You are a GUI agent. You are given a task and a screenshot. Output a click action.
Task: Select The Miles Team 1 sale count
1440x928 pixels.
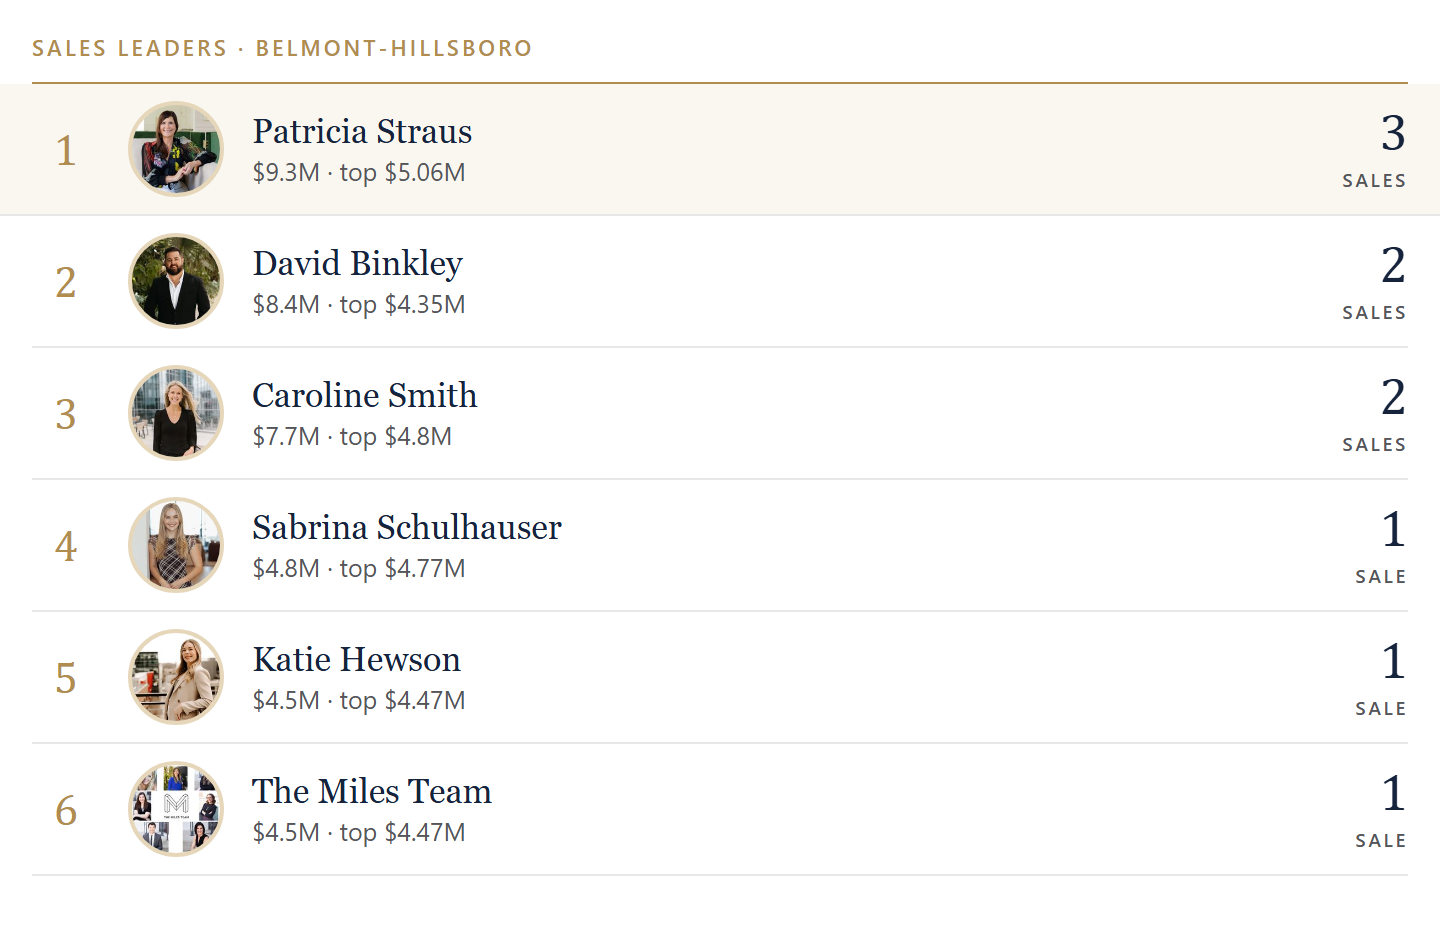pyautogui.click(x=1380, y=810)
